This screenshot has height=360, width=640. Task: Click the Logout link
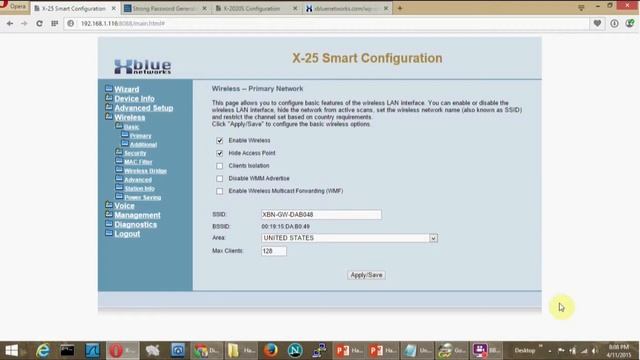tap(127, 234)
